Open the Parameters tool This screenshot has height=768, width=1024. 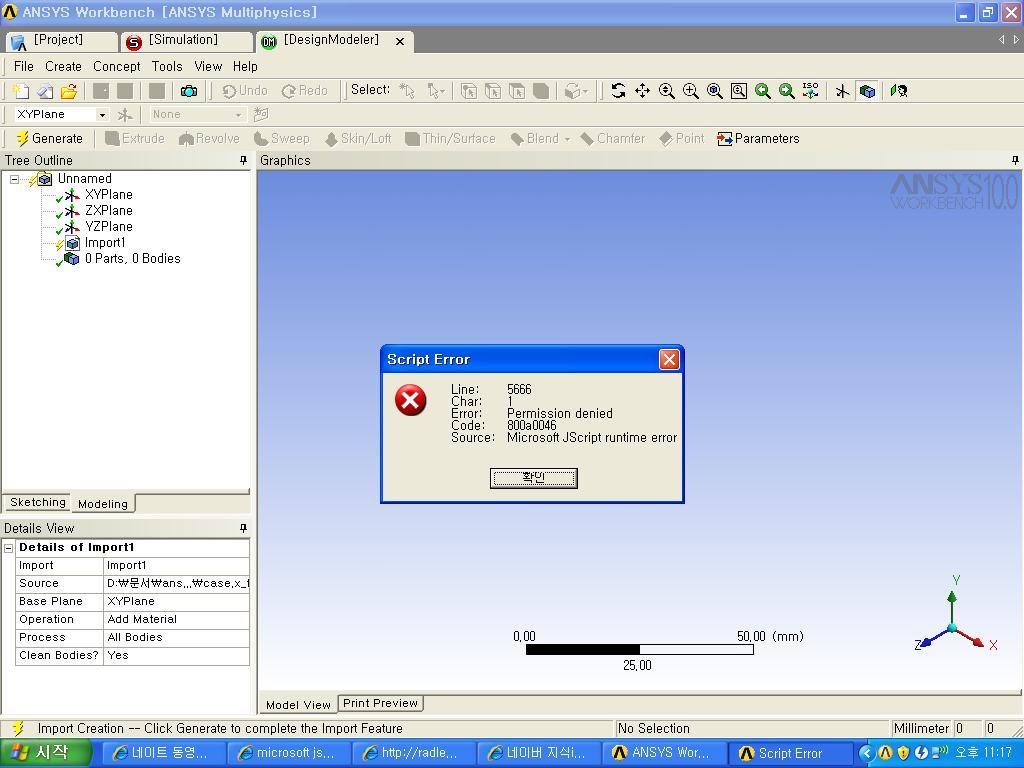click(x=758, y=139)
